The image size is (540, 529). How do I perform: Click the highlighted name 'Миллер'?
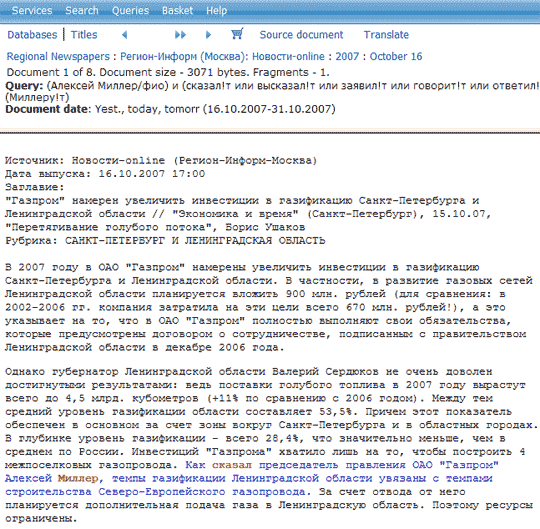[78, 479]
